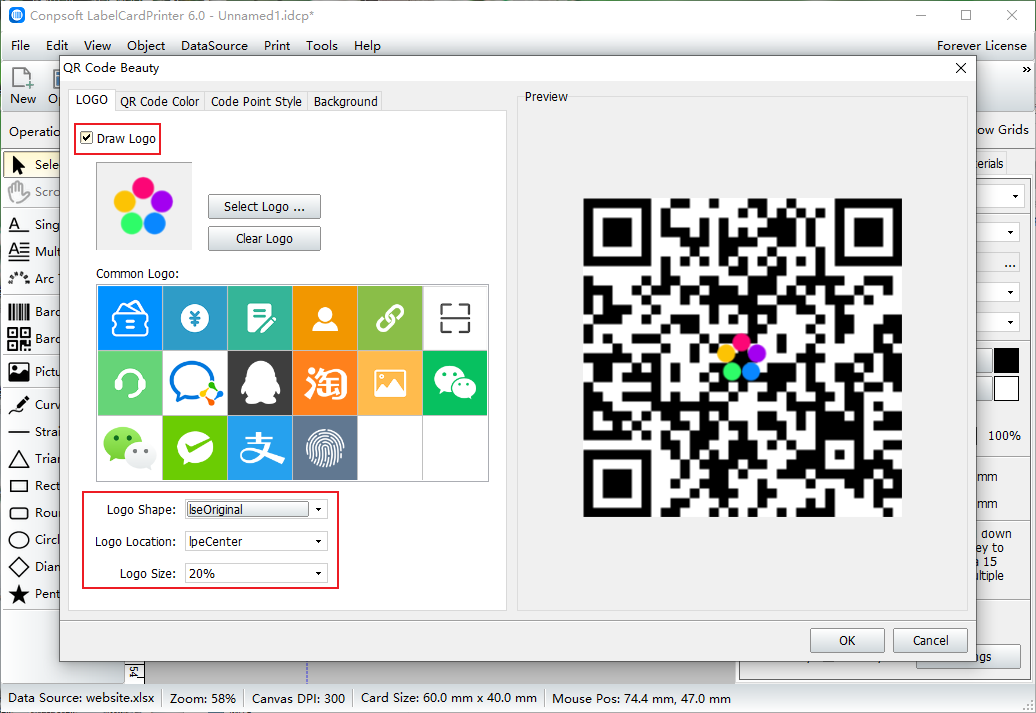Select the blue chat bubble logo
Screen dimensions: 1036x713
[x=195, y=383]
